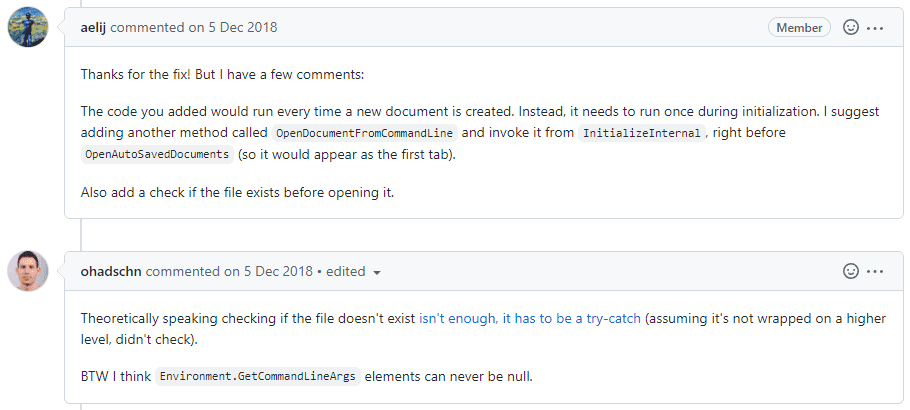The width and height of the screenshot is (910, 410).
Task: Click the ohadschn username link
Action: click(111, 271)
